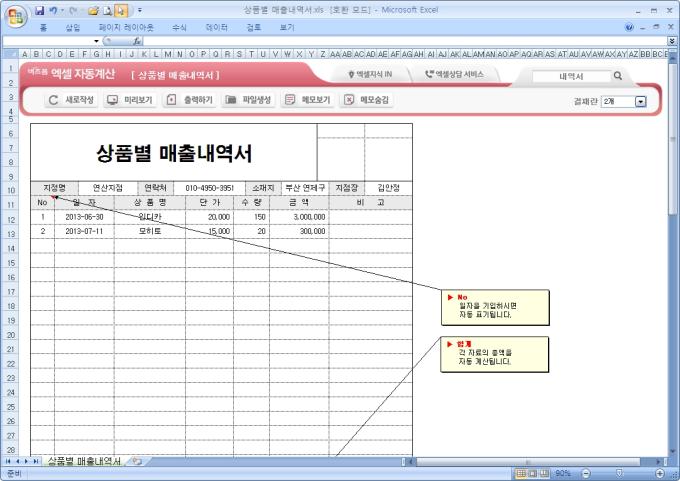Screen dimensions: 680x481
Task: Switch to Normal view icon
Action: (521, 473)
